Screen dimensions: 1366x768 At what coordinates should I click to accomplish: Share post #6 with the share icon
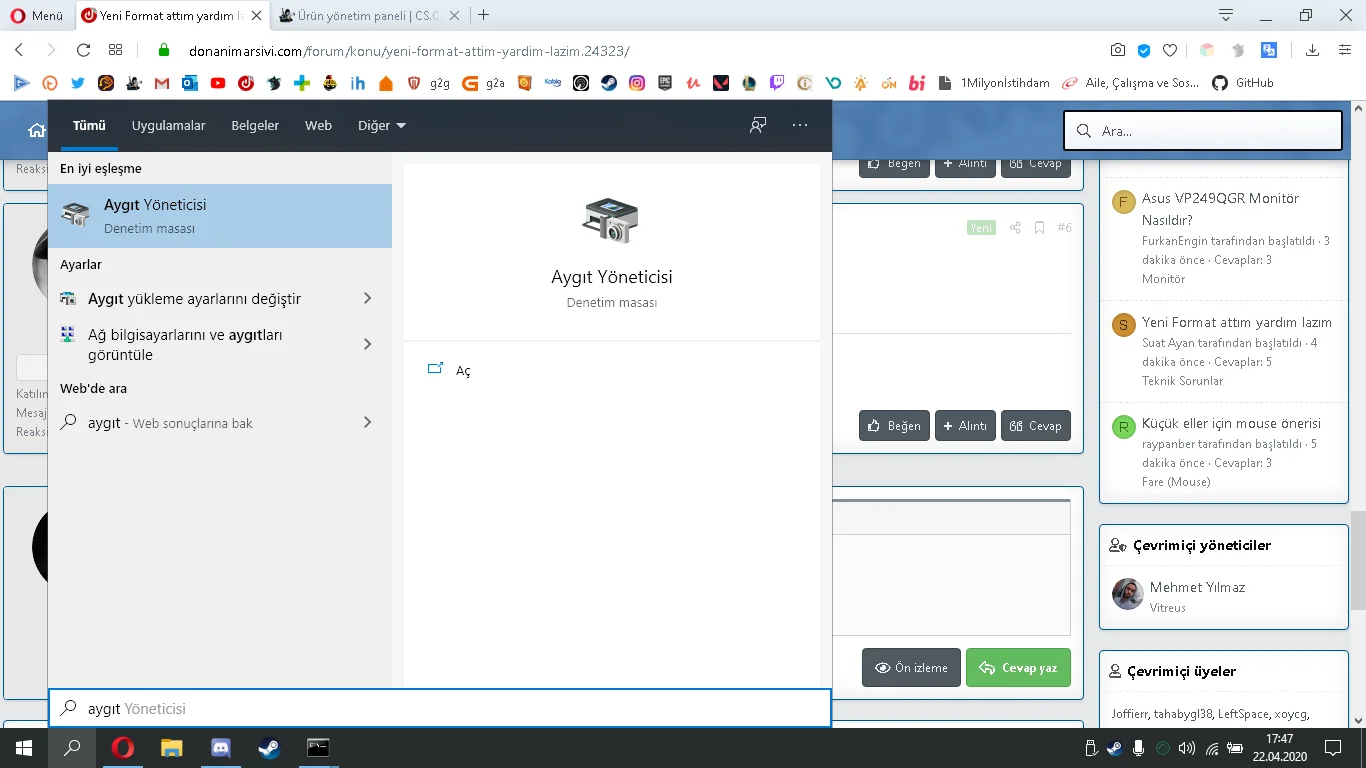click(x=1015, y=228)
